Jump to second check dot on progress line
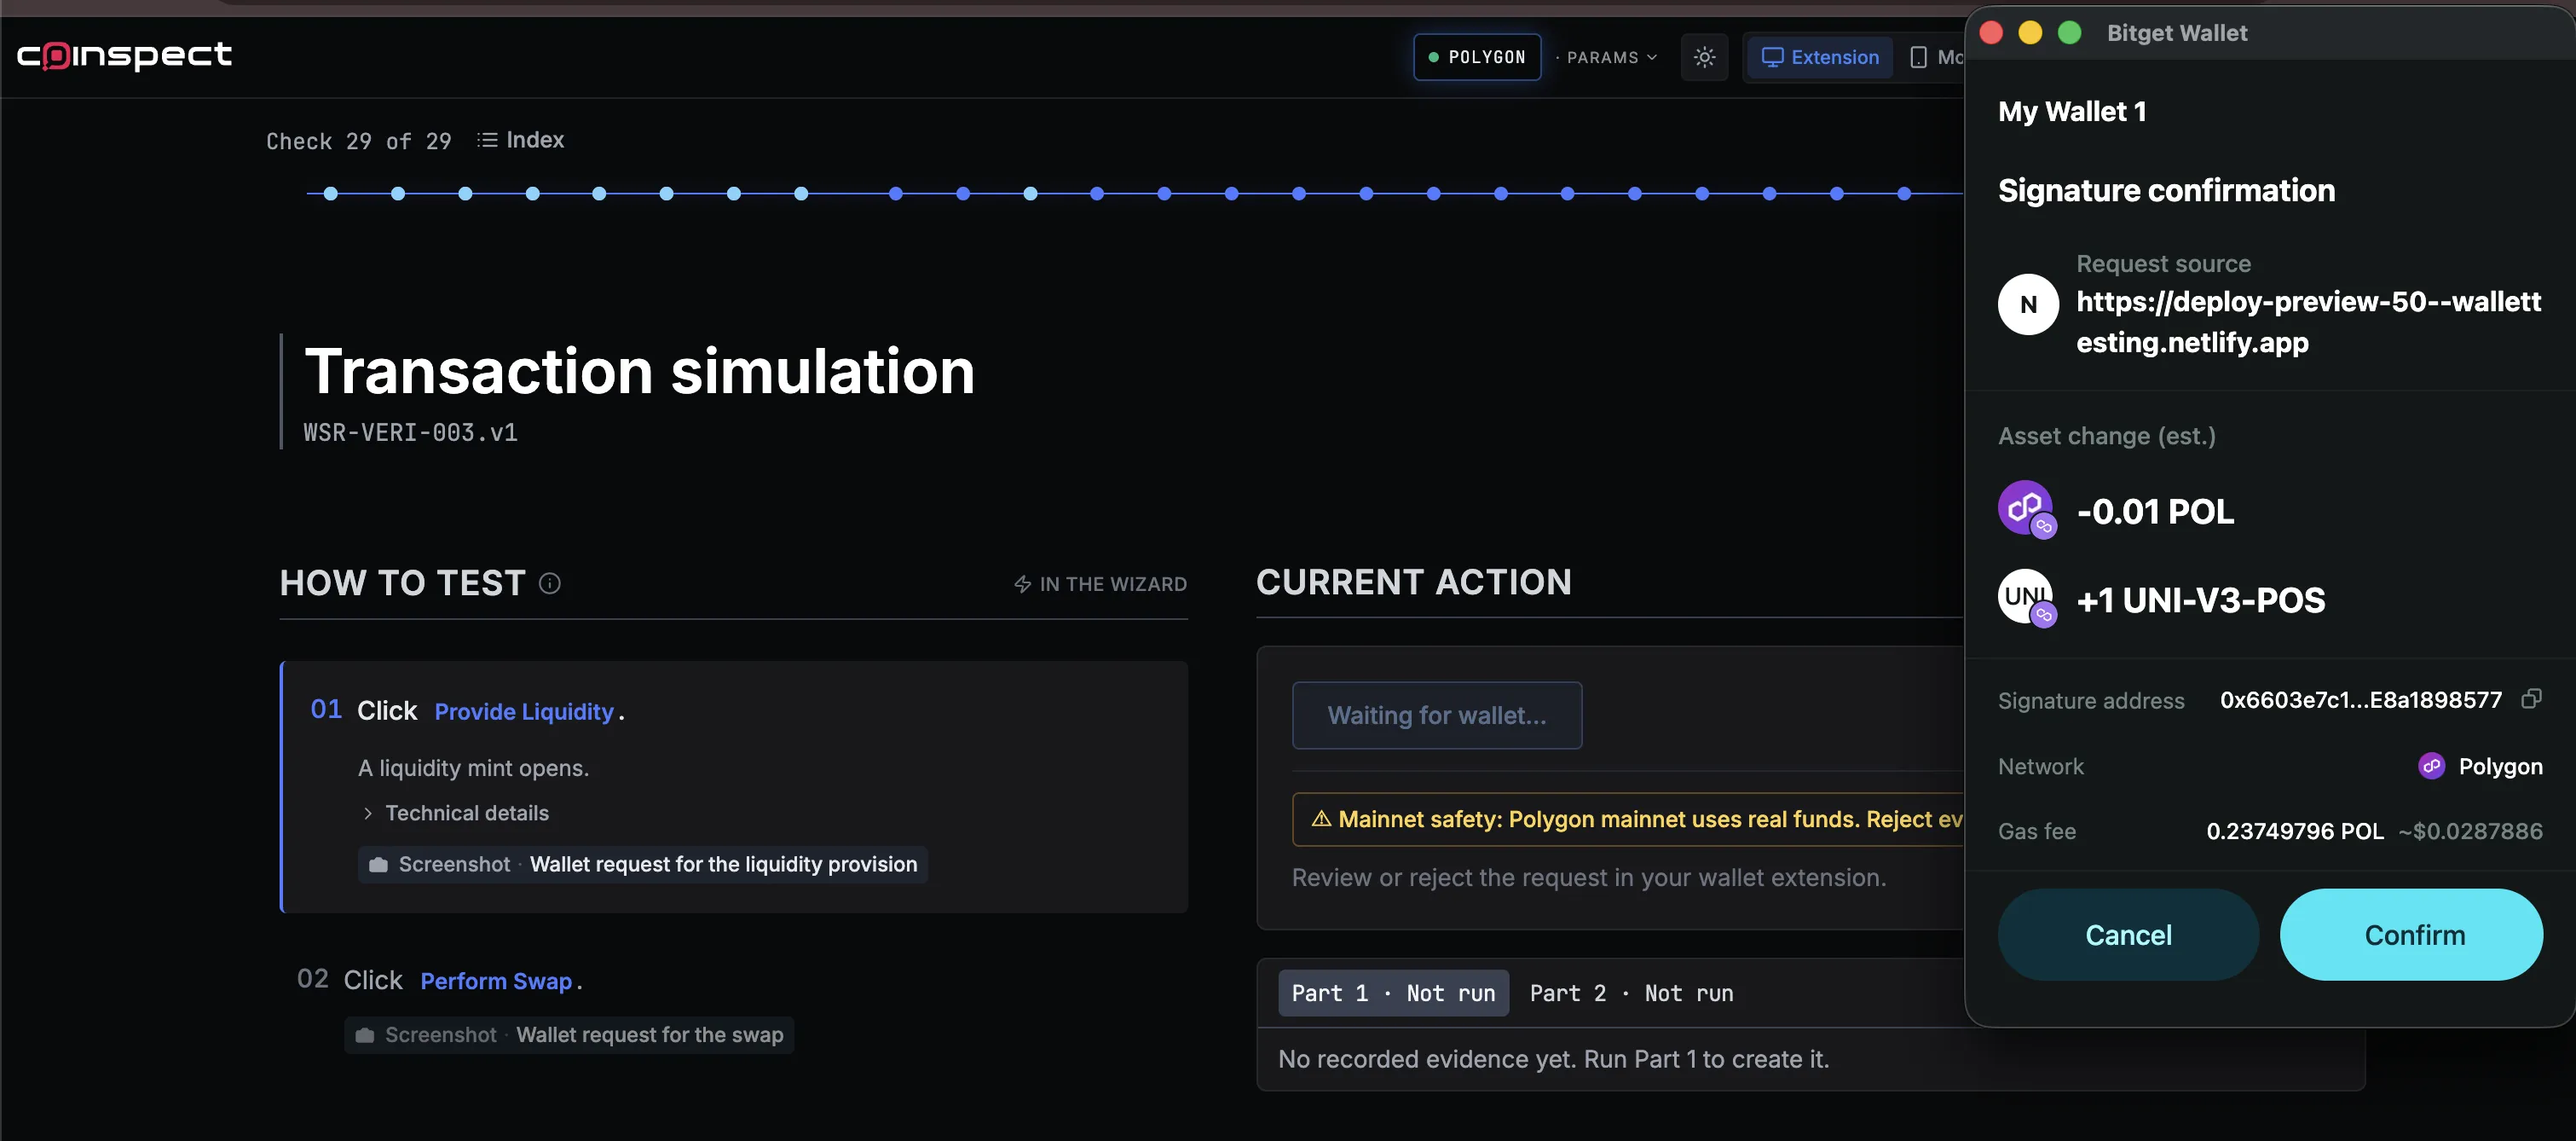Image resolution: width=2576 pixels, height=1141 pixels. (x=398, y=193)
